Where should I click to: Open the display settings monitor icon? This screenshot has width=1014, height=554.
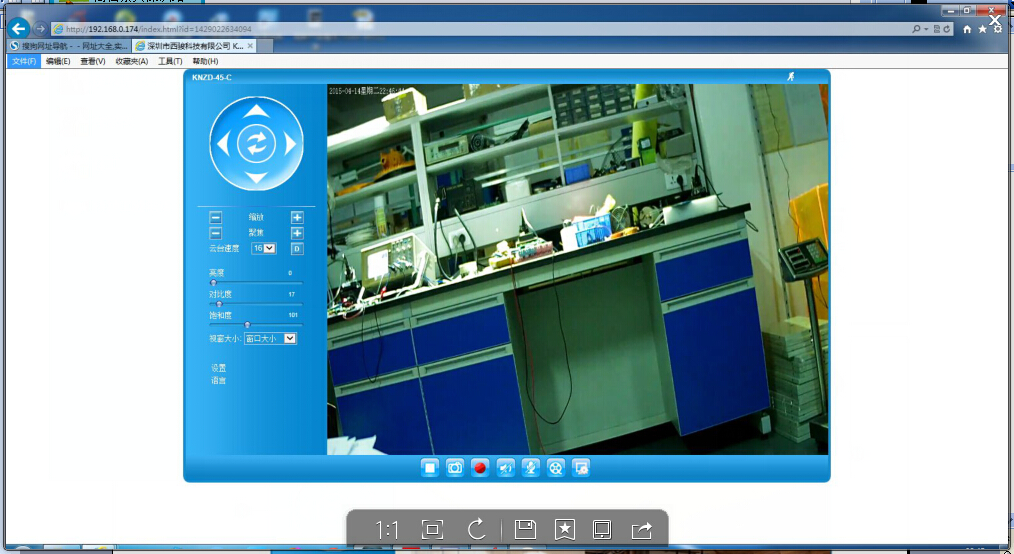[581, 467]
